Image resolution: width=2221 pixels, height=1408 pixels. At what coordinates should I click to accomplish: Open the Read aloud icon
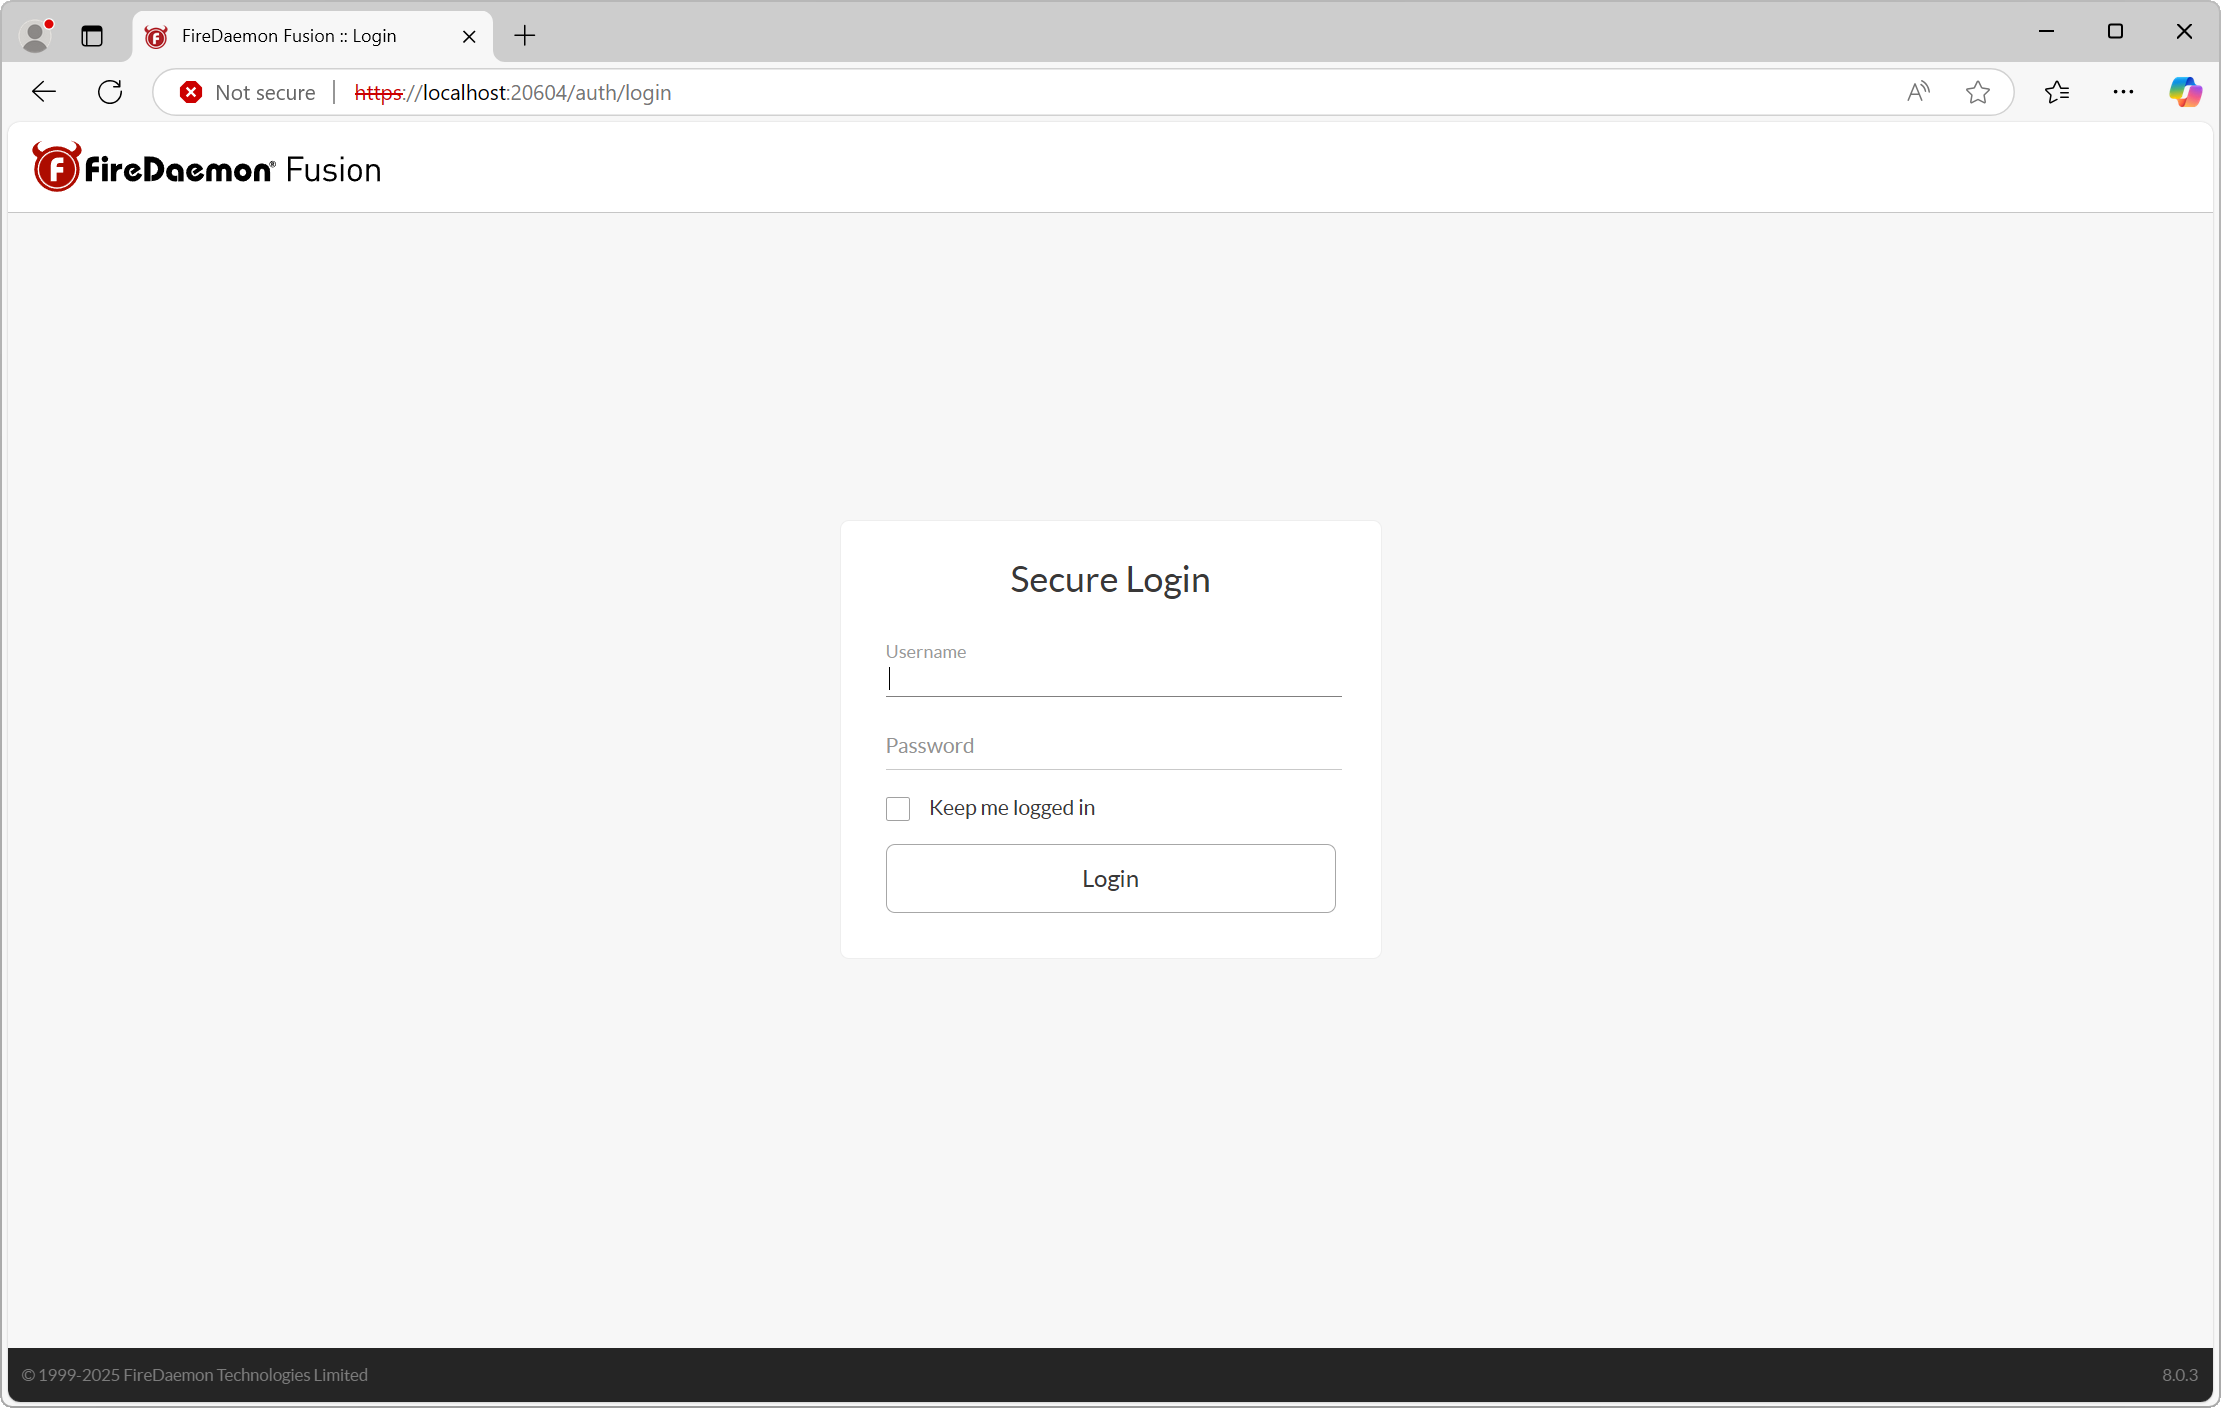(x=1917, y=92)
